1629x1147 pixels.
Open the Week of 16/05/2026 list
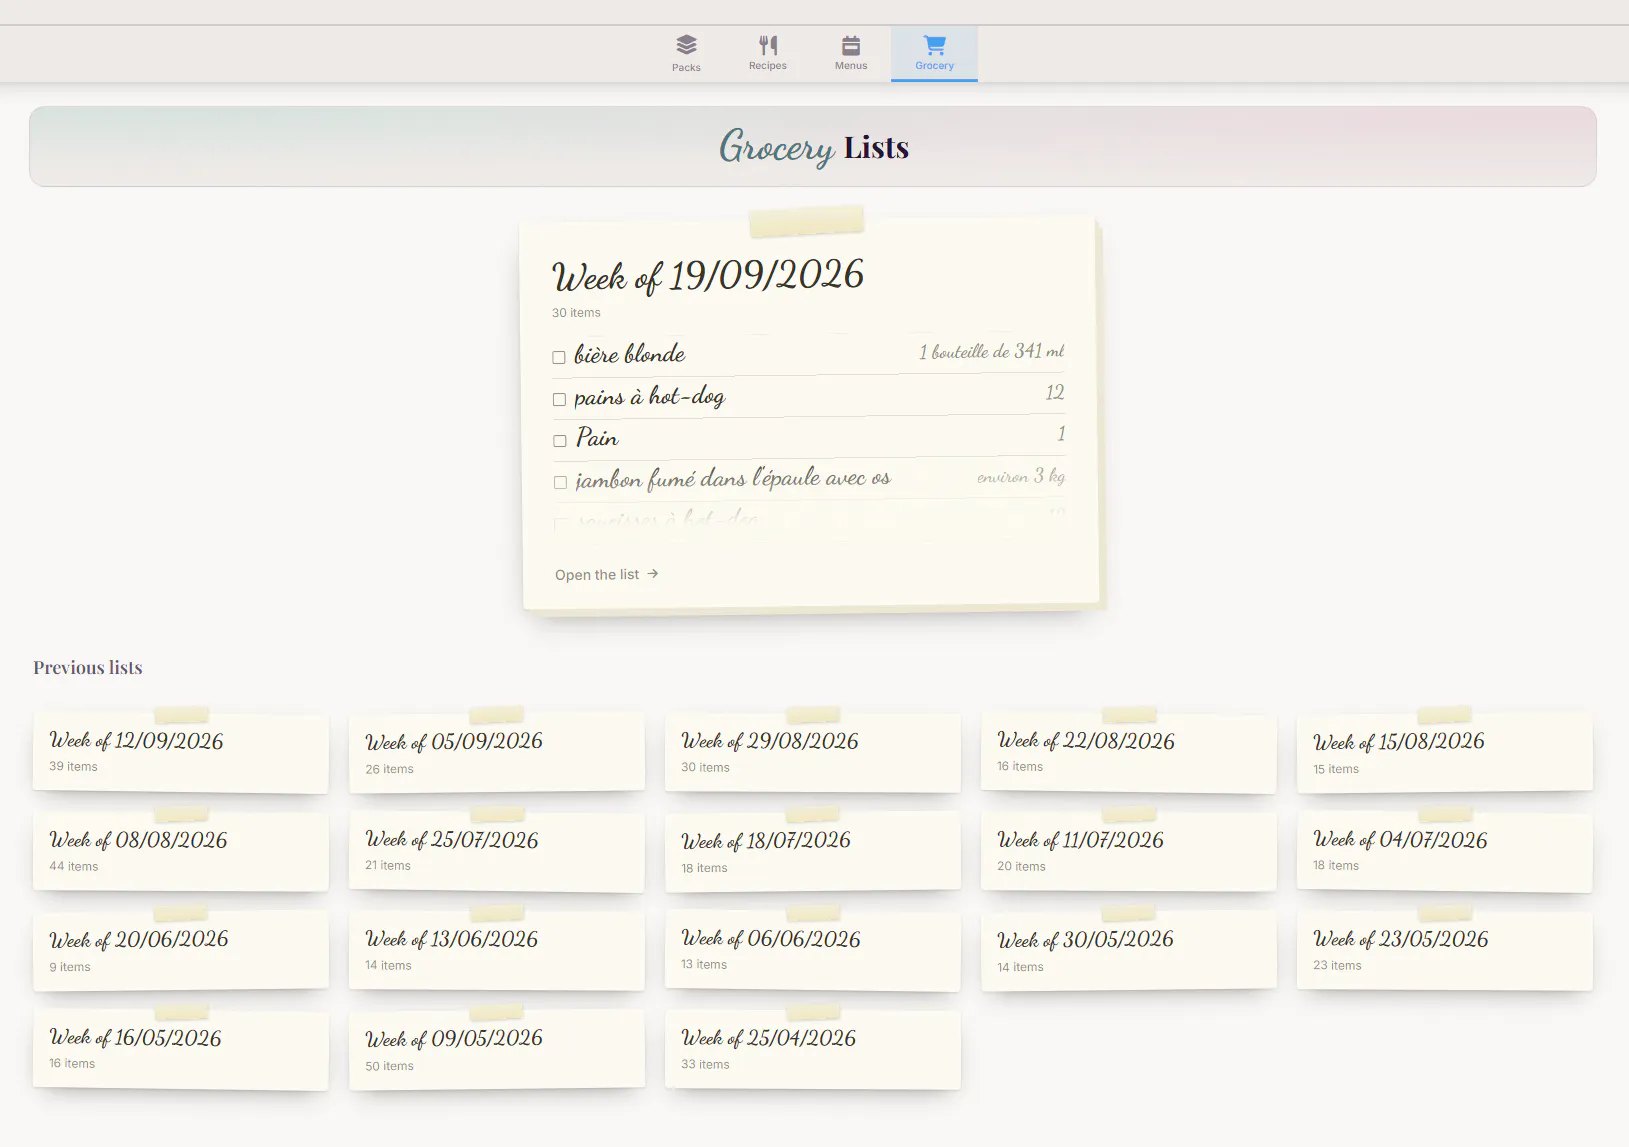pyautogui.click(x=181, y=1049)
